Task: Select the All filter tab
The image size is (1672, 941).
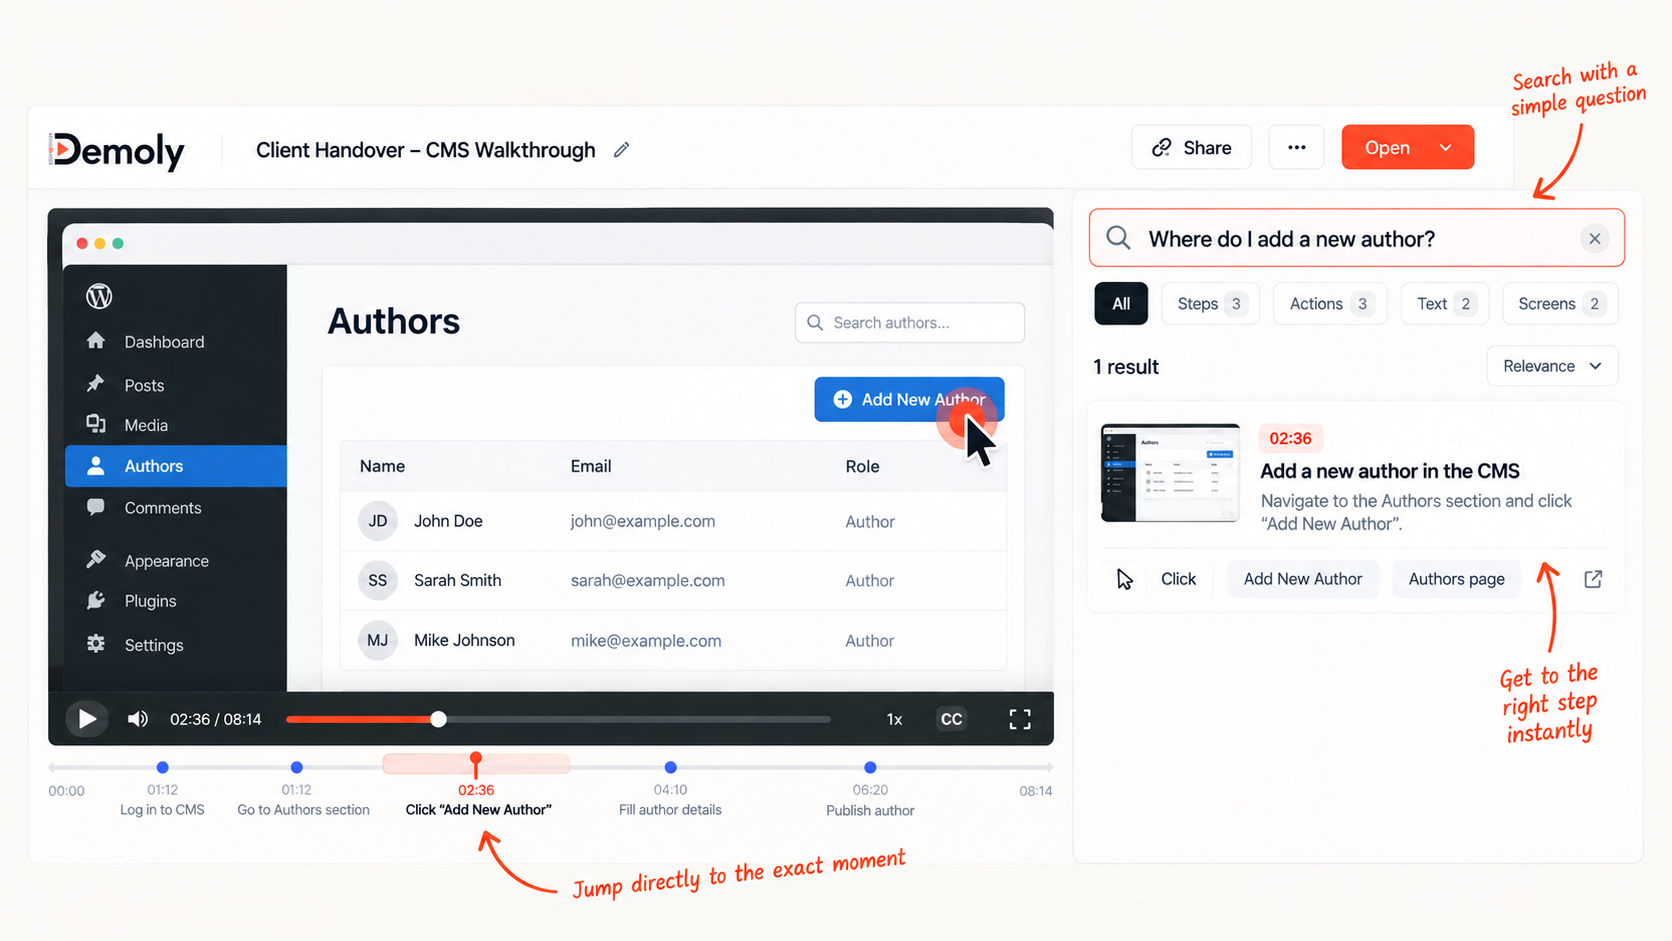Action: 1121,304
